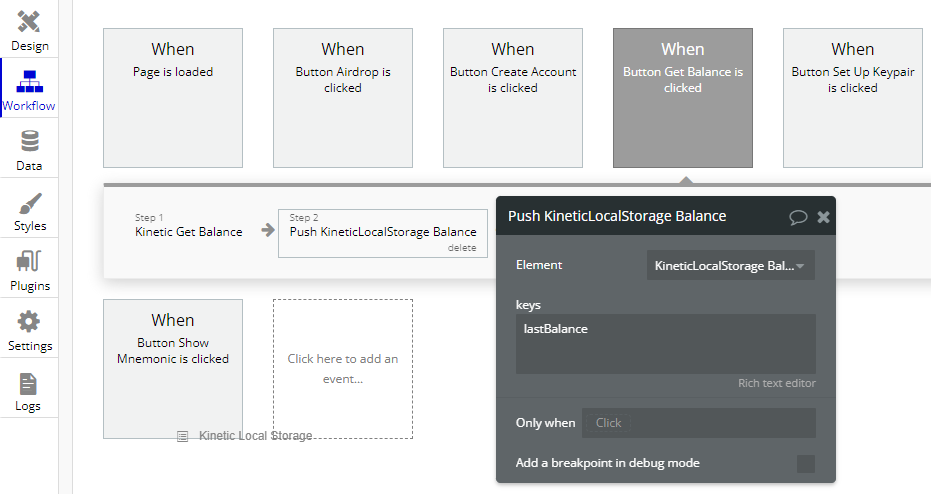Screen dimensions: 931x494
Task: Open the Logs document icon
Action: 29,383
